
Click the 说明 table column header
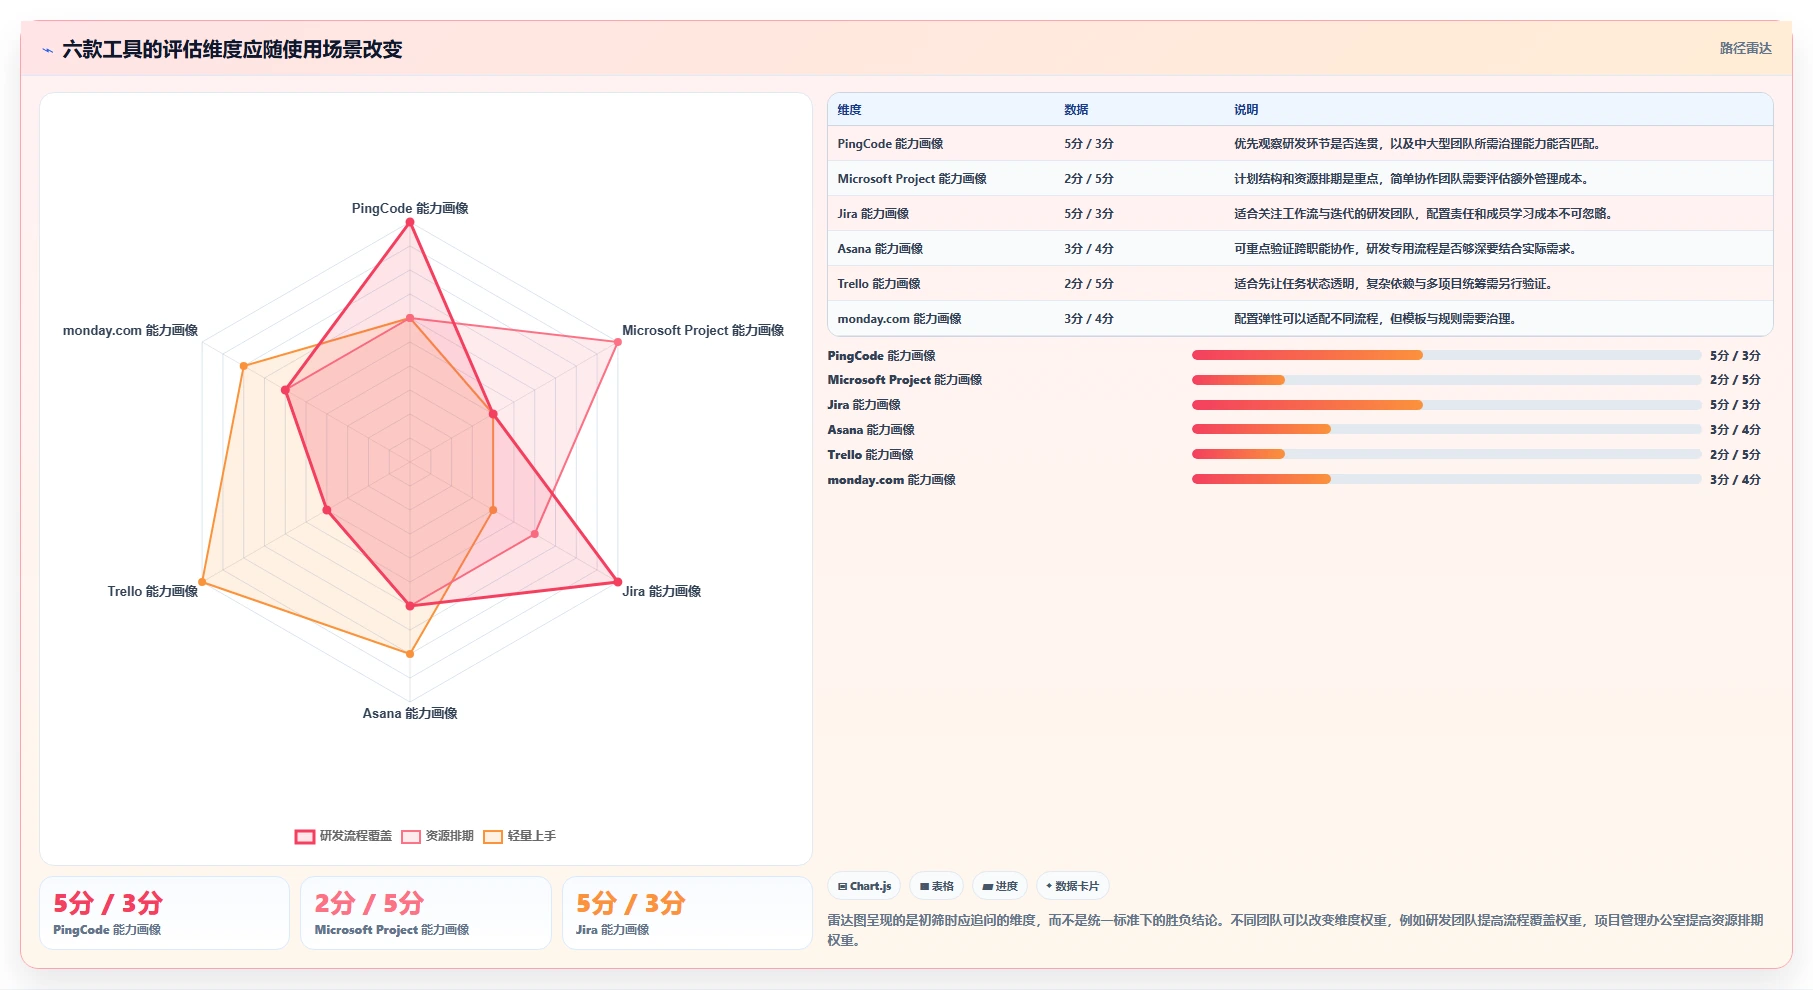click(1246, 110)
